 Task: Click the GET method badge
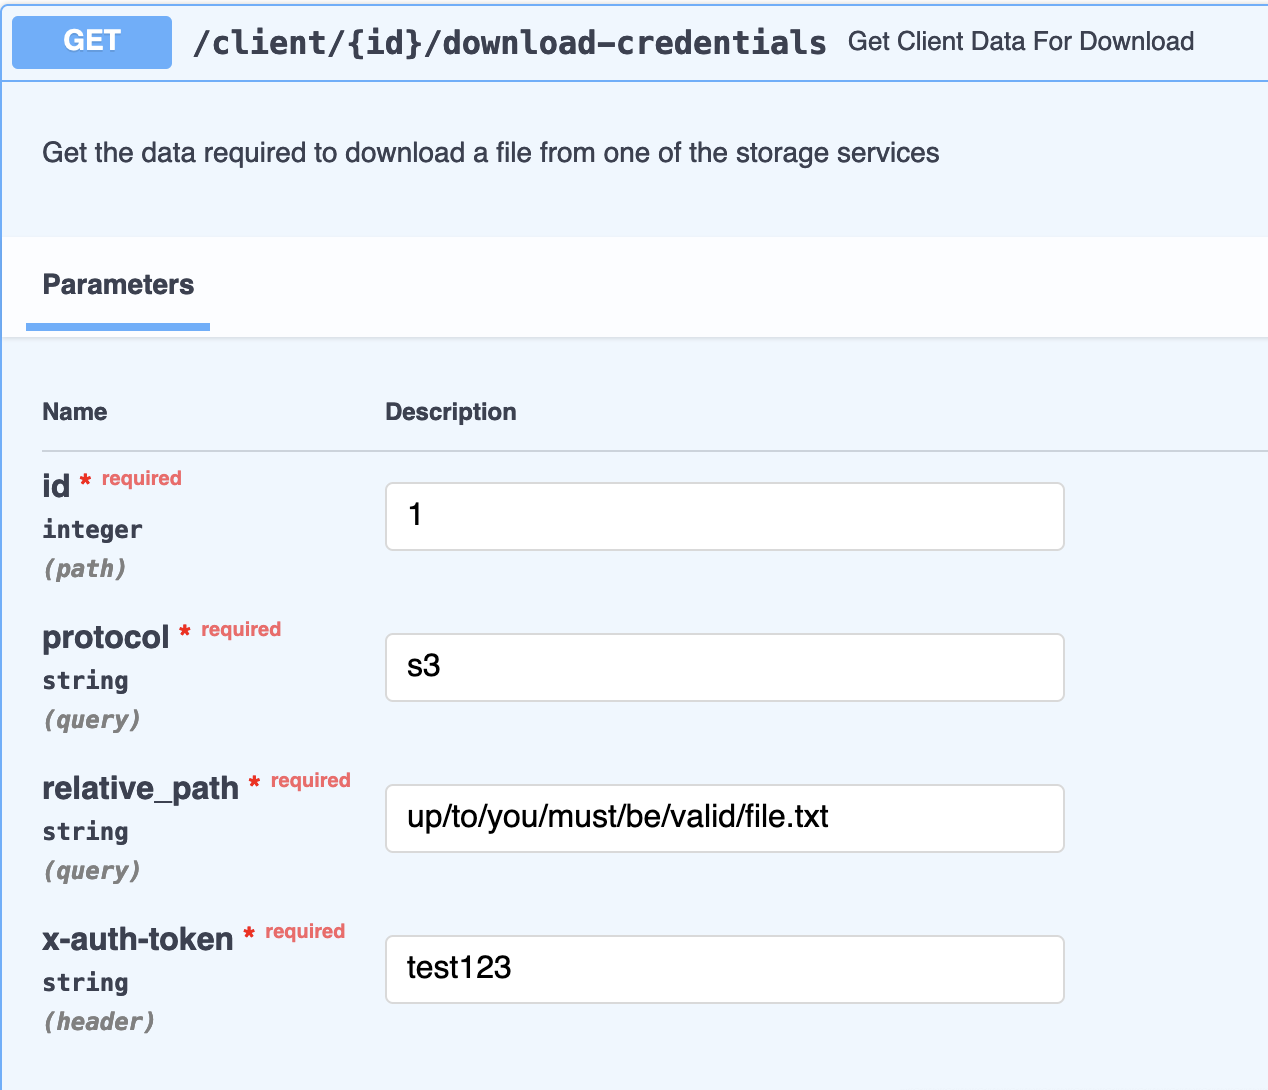[x=92, y=42]
